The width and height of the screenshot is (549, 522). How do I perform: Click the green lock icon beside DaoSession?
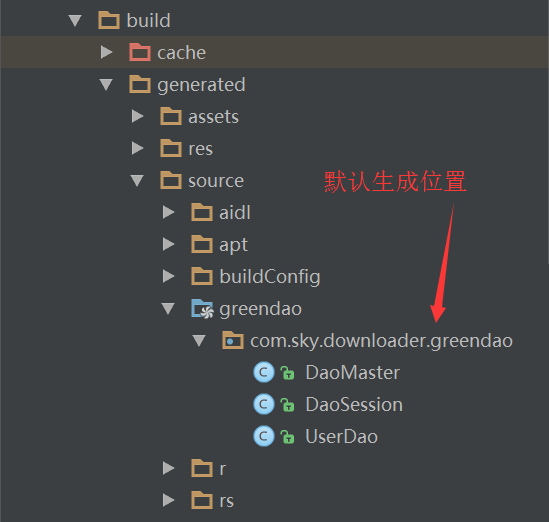(x=287, y=405)
